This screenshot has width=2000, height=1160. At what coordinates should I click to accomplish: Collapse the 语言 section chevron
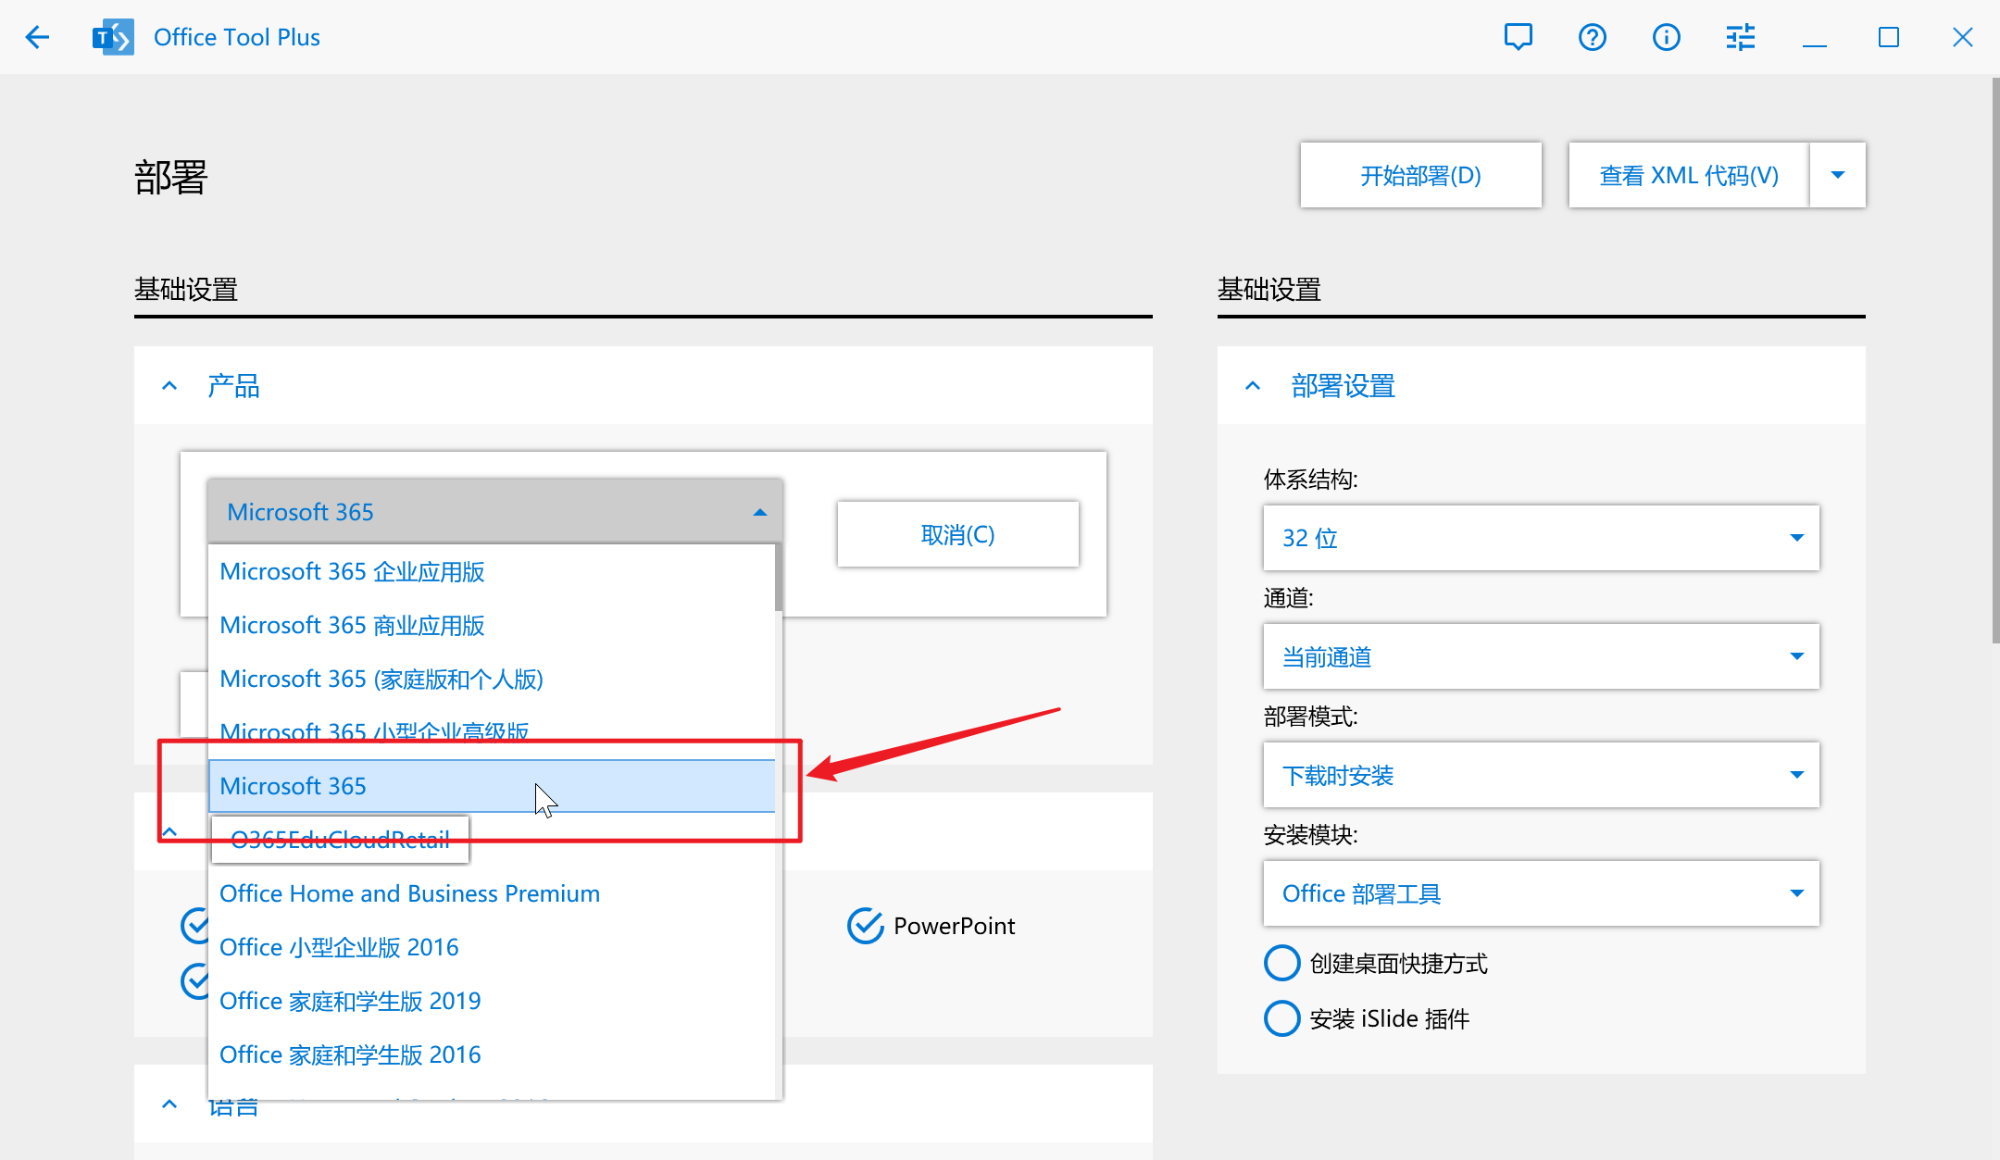click(170, 1104)
